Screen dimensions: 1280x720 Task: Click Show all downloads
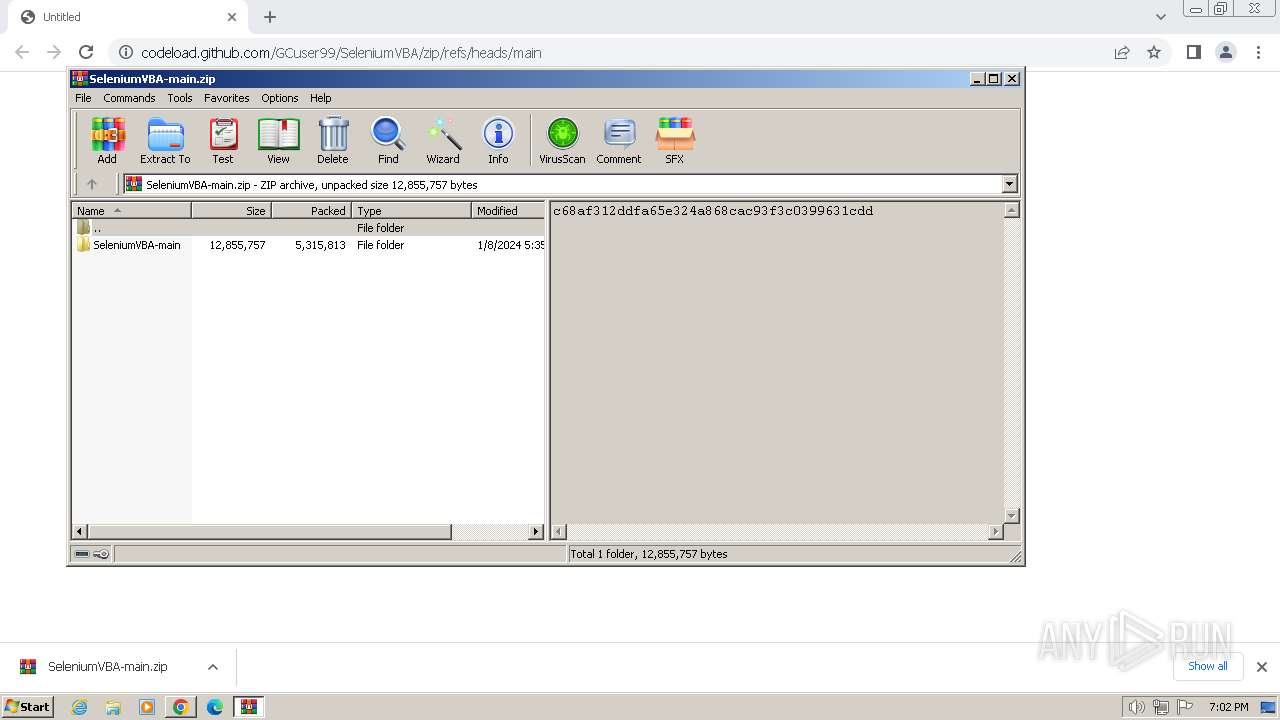1207,666
